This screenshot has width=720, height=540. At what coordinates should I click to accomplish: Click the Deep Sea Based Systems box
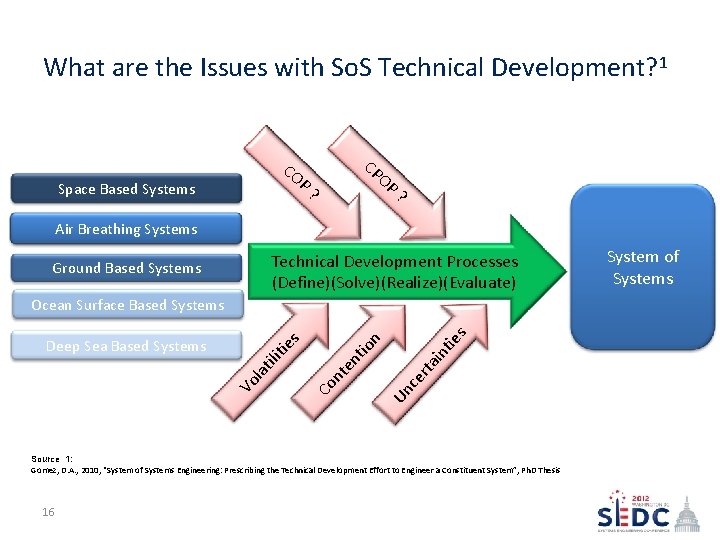point(126,346)
